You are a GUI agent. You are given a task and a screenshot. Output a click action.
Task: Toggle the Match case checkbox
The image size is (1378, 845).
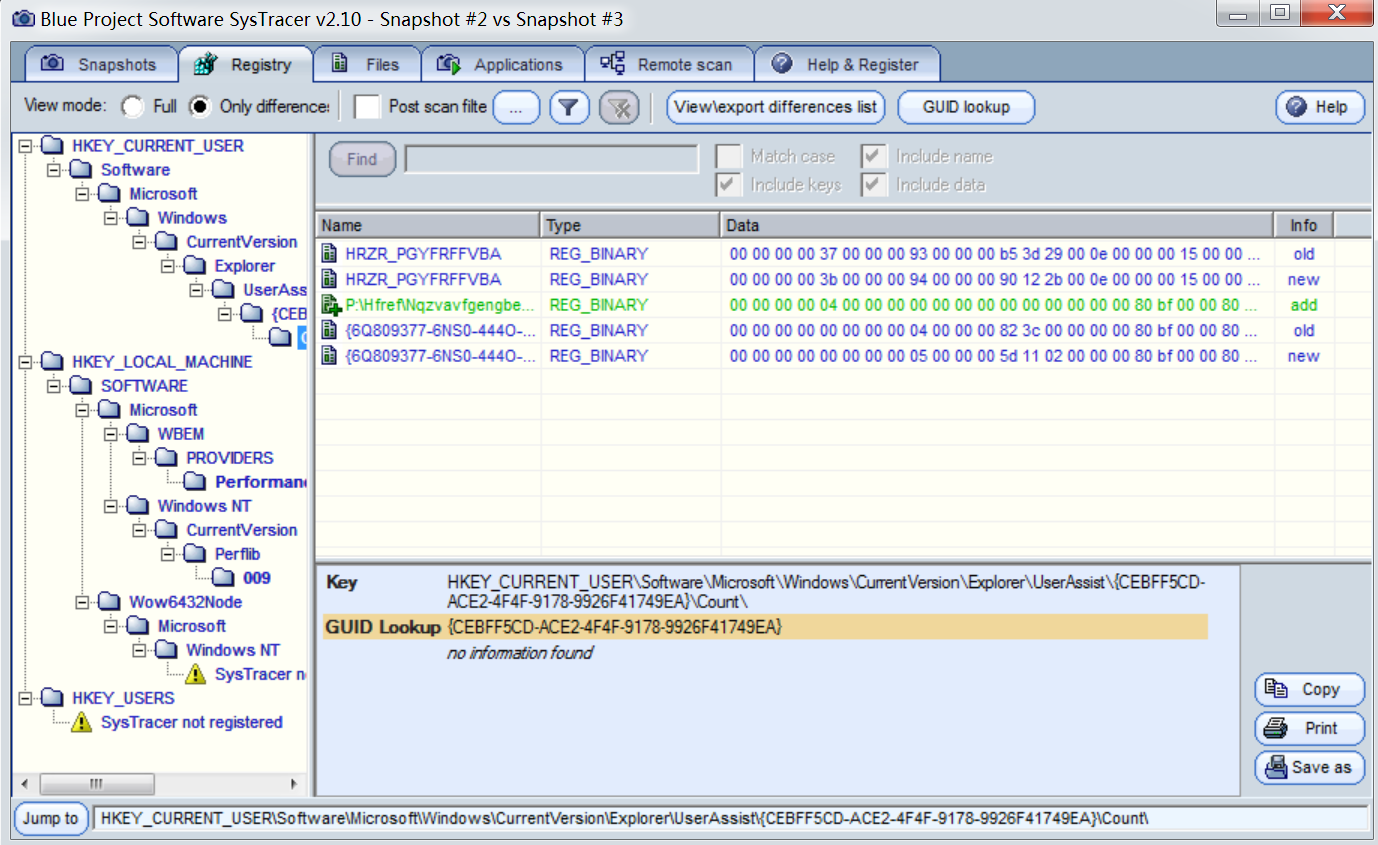click(729, 156)
